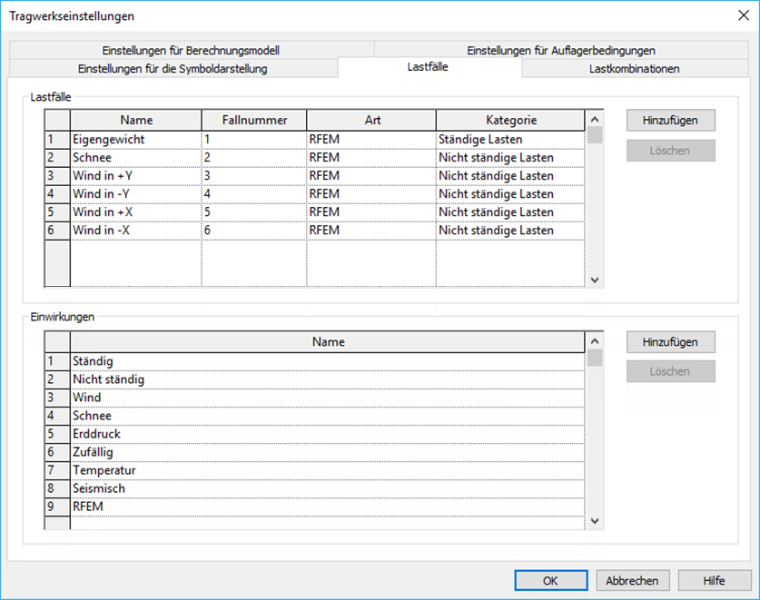Click the Einwirkungen table scrollbar thumb
760x600 pixels.
coord(595,358)
